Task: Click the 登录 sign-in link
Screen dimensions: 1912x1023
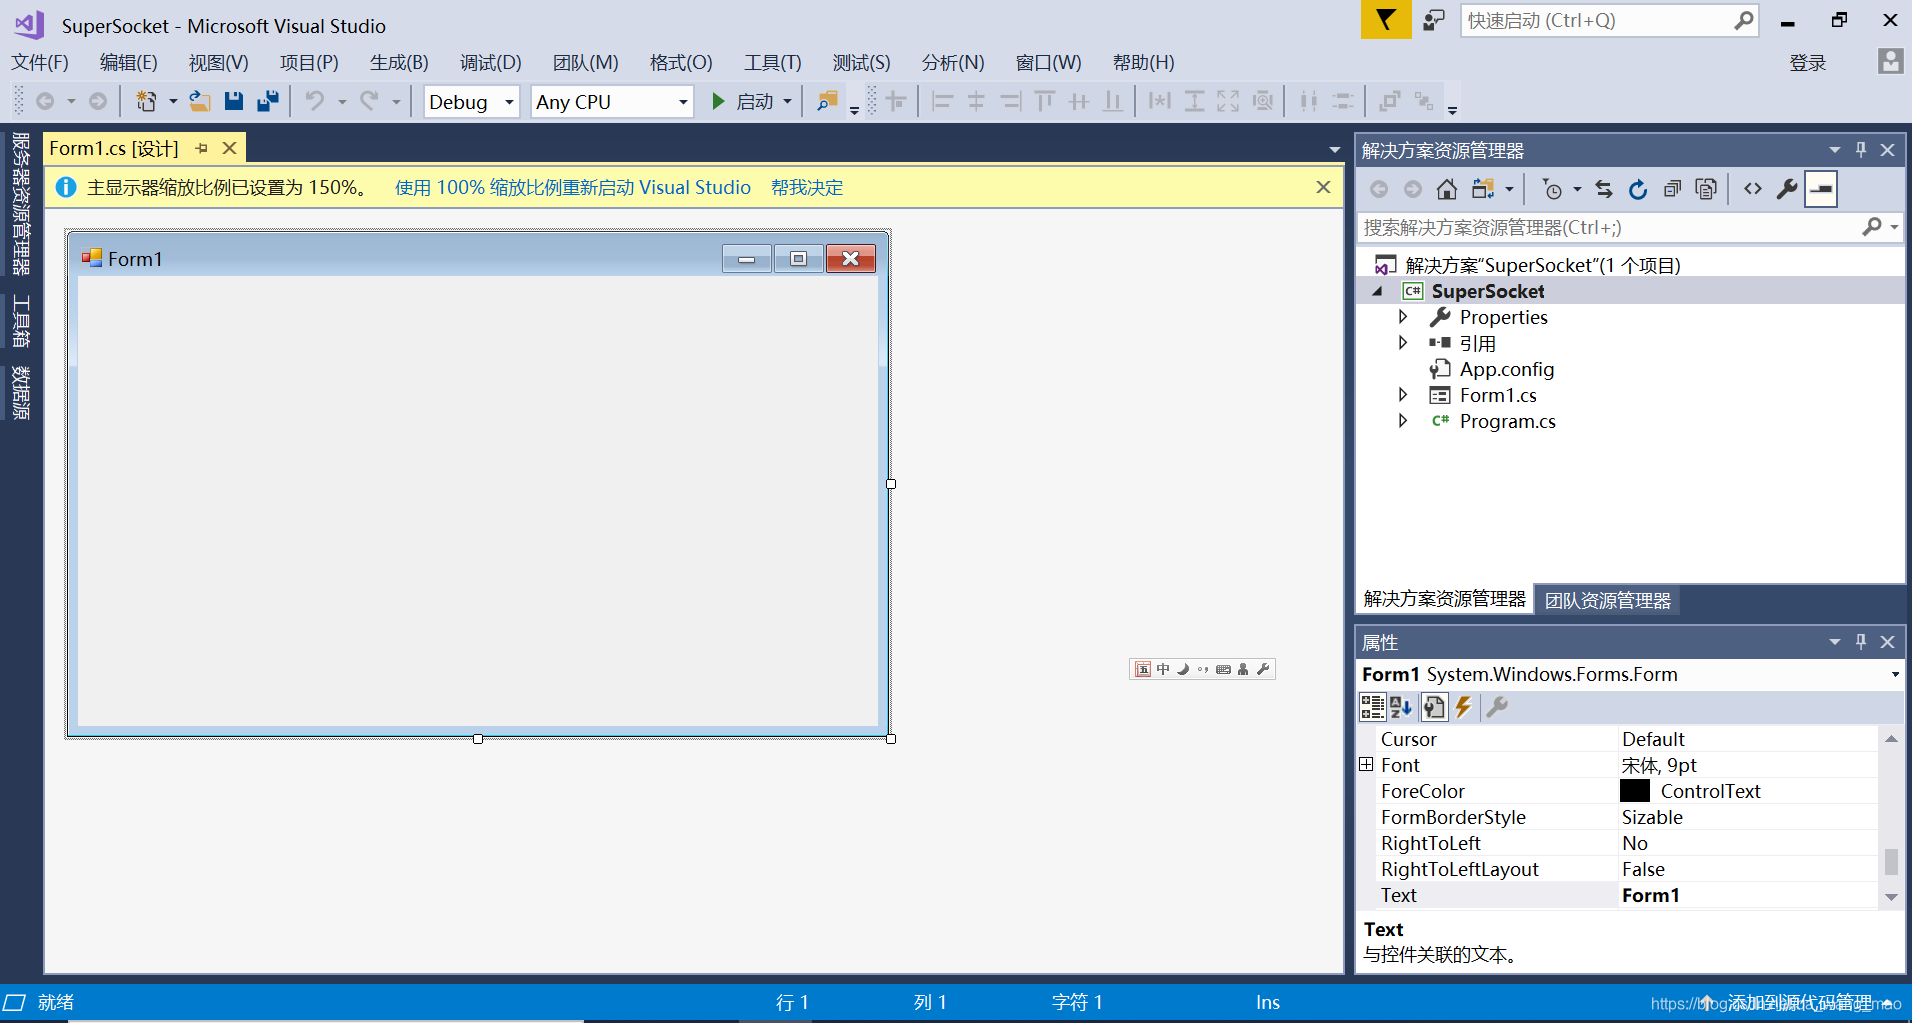Action: click(1807, 62)
